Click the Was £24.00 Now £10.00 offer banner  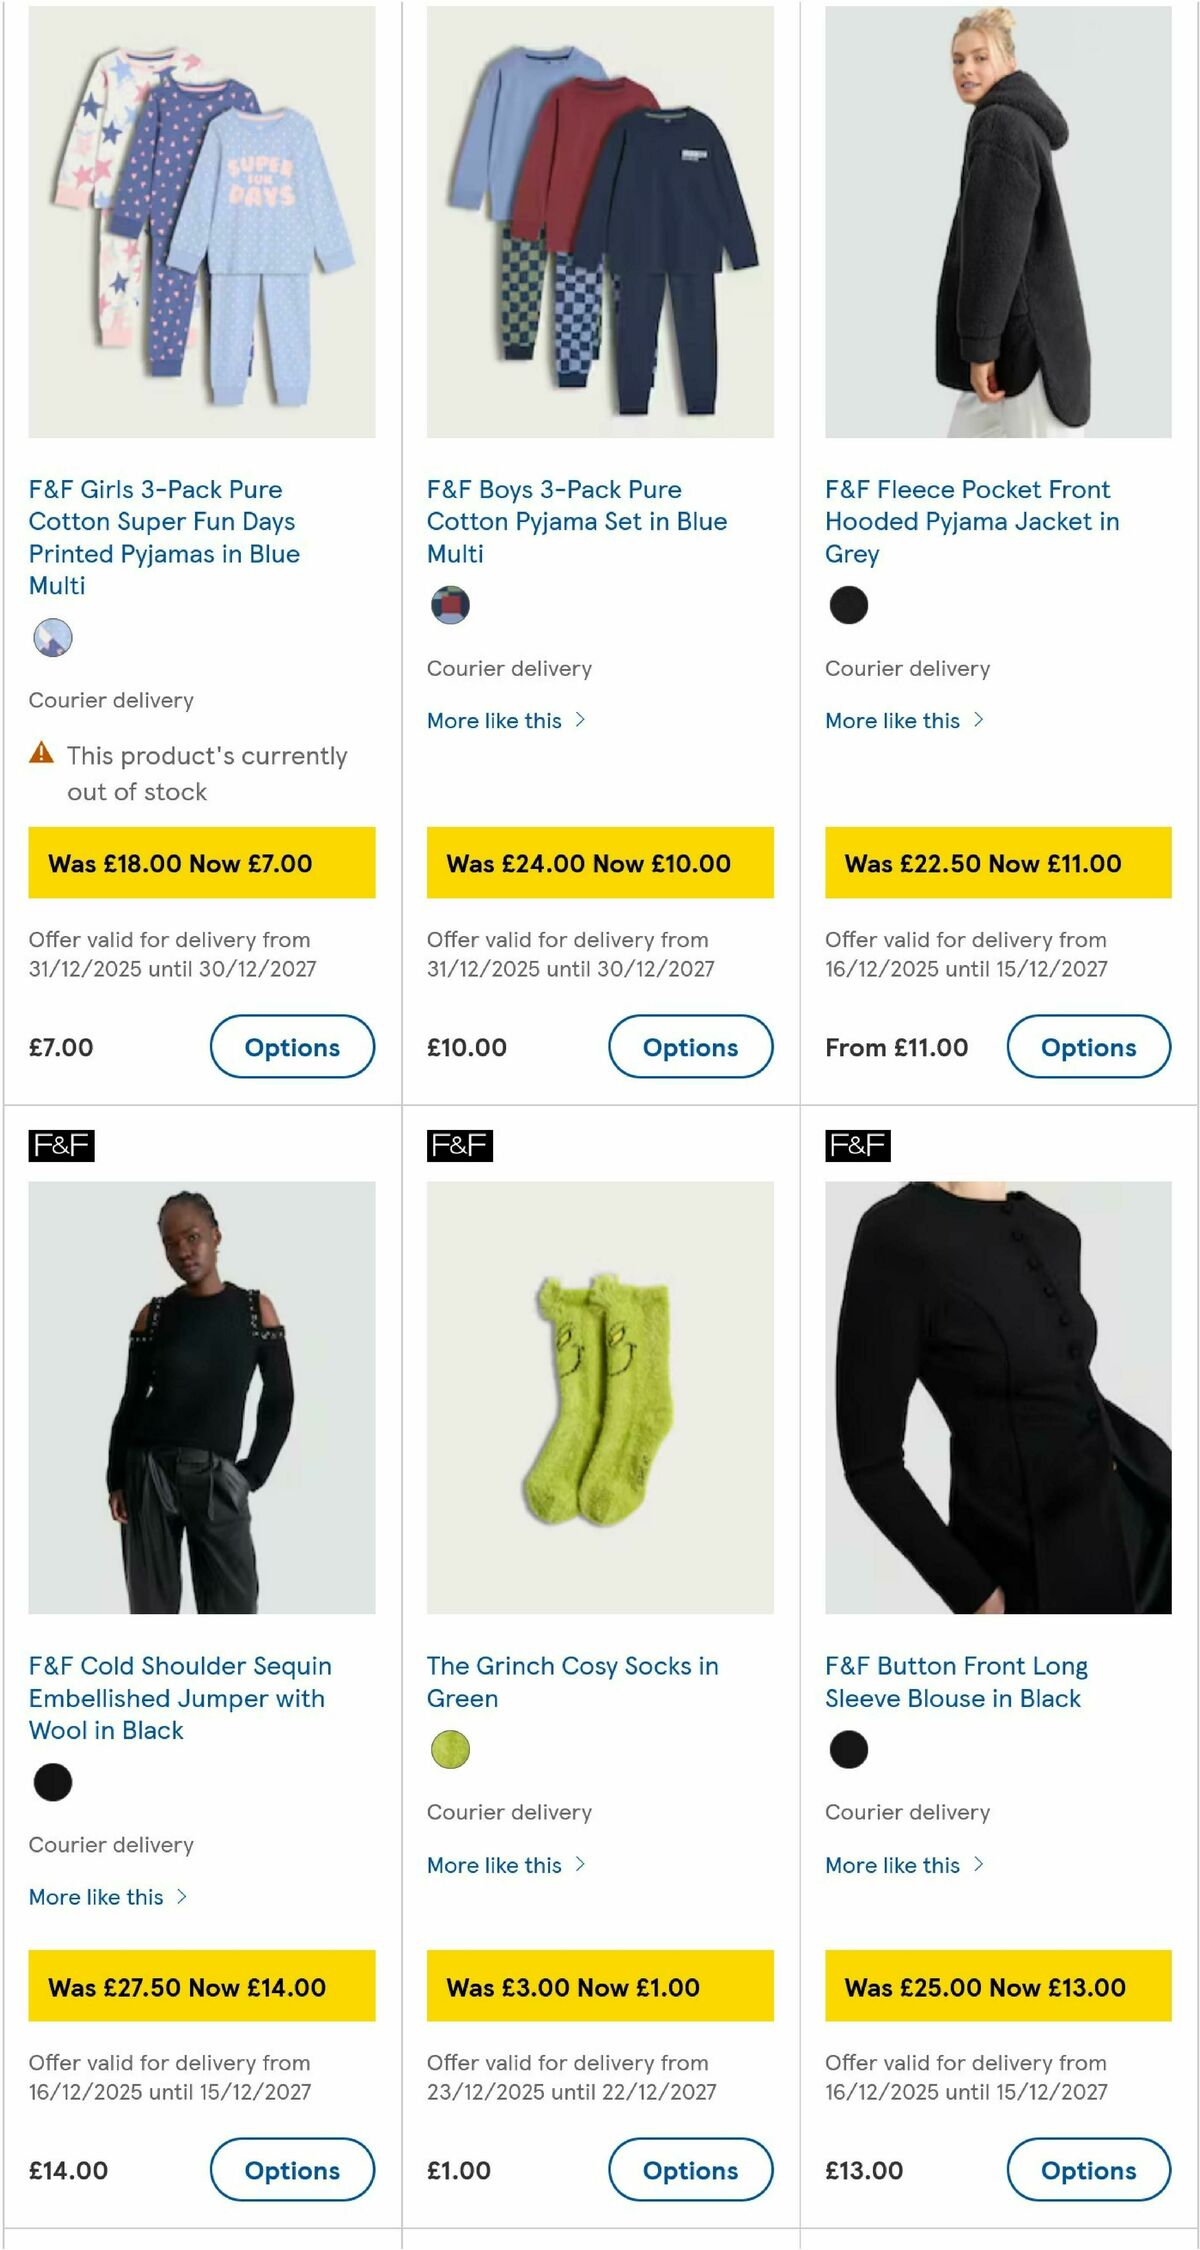coord(600,863)
